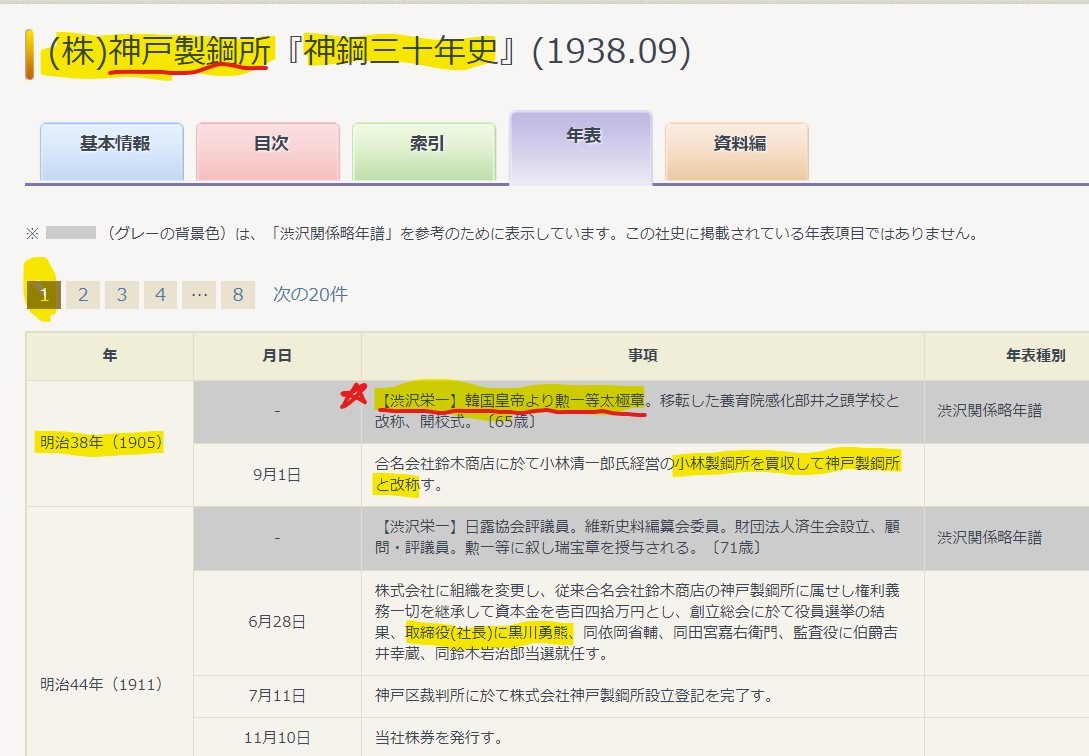Viewport: 1089px width, 756px height.
Task: Click the 11月10日 date cell
Action: pyautogui.click(x=277, y=738)
